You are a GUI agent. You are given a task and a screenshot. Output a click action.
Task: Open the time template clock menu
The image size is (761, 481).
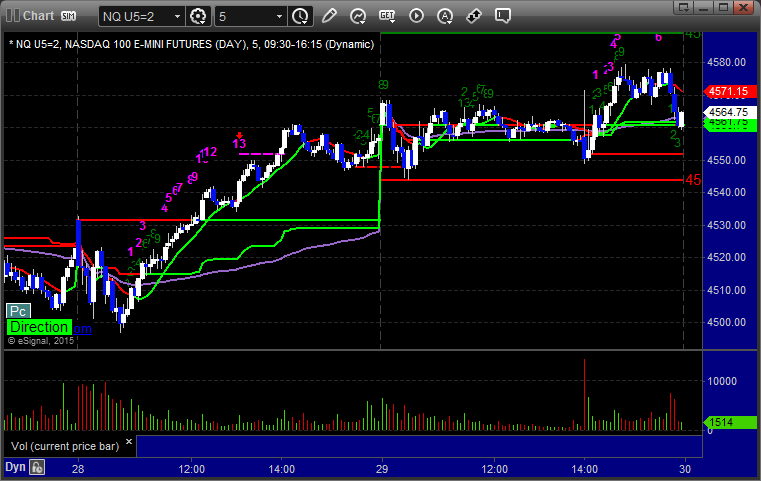click(x=300, y=16)
